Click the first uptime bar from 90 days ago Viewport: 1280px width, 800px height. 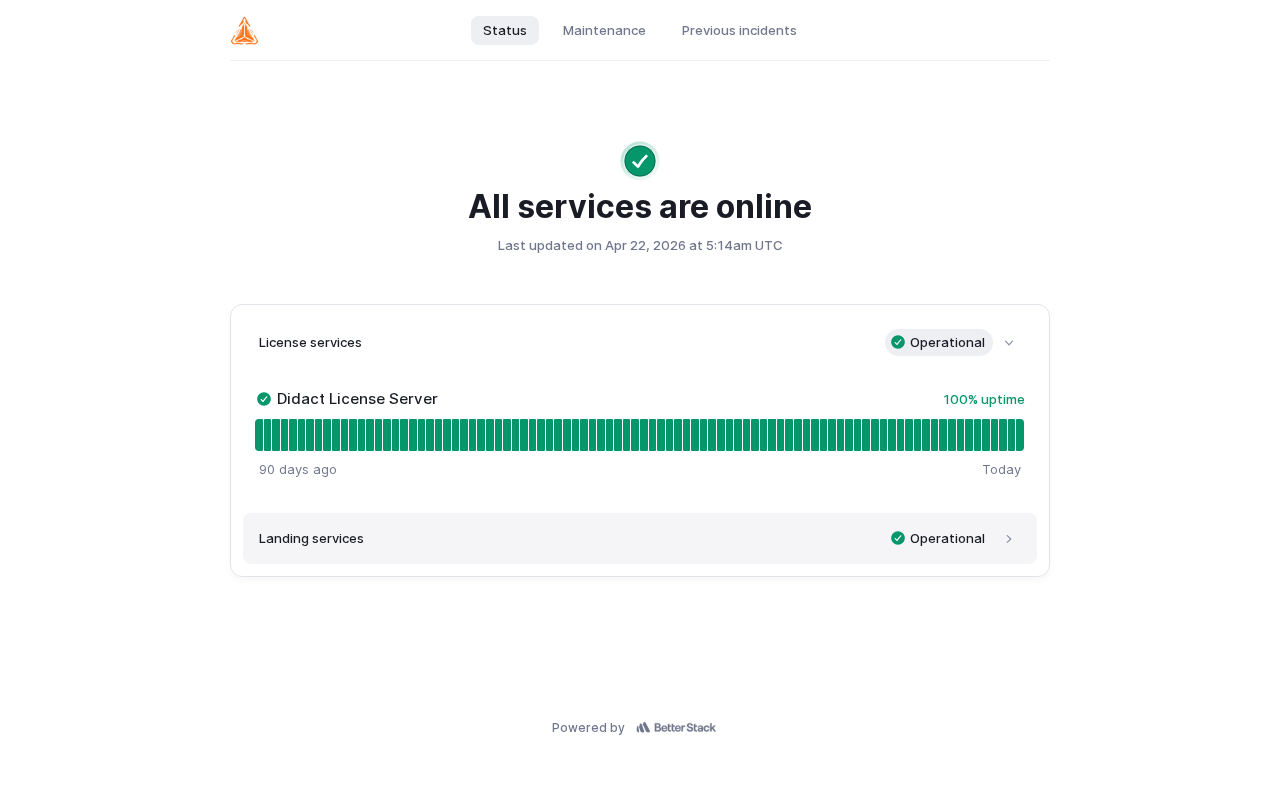pyautogui.click(x=259, y=435)
